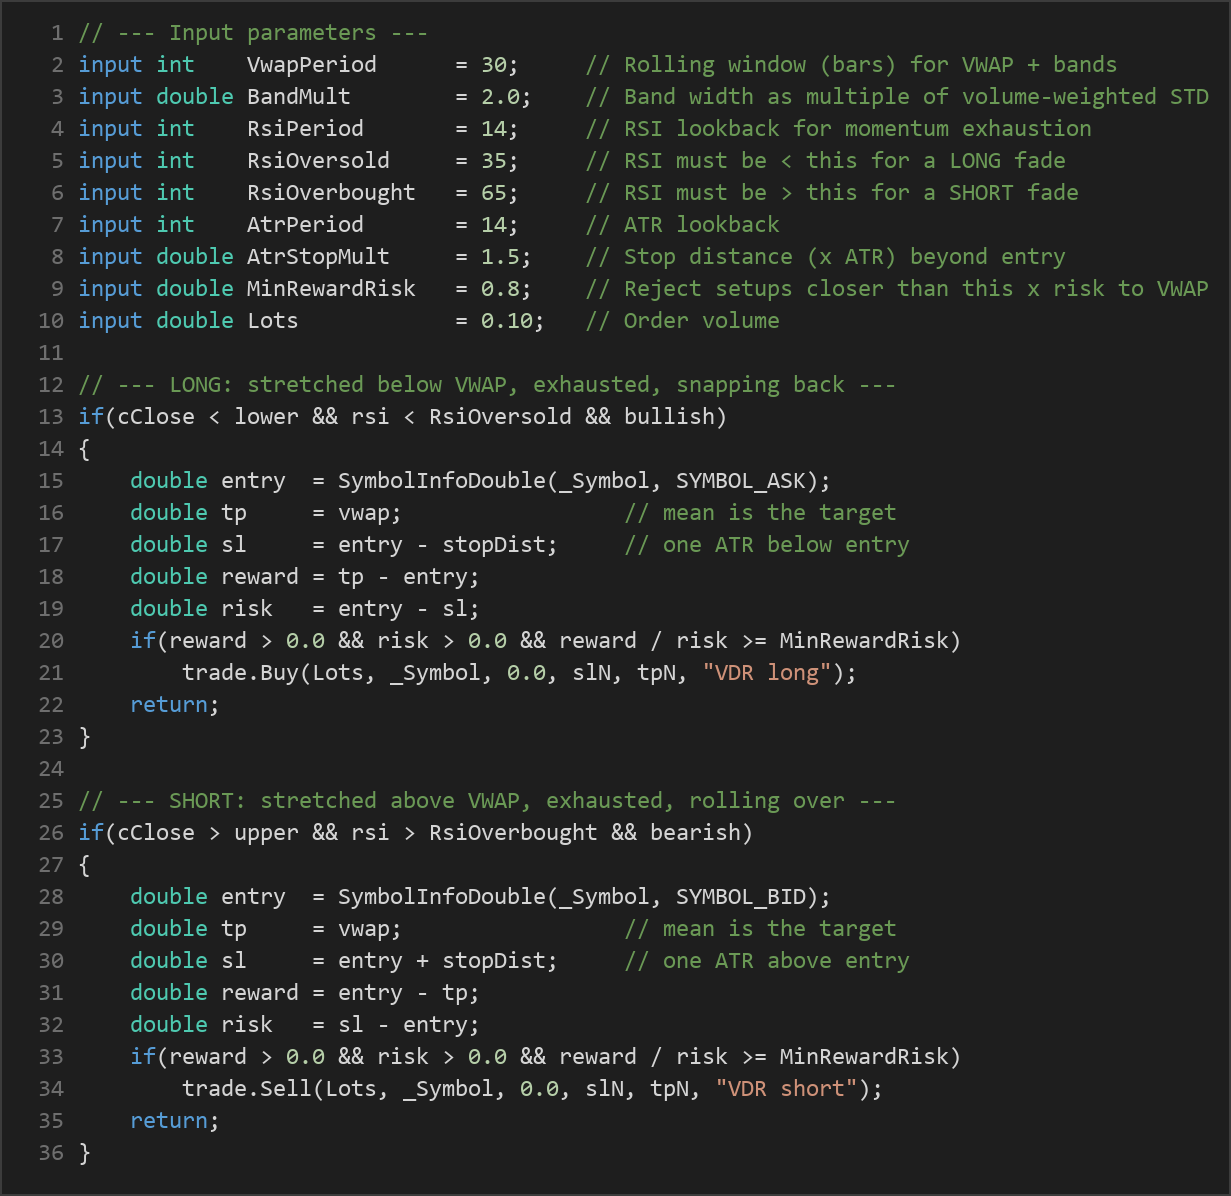
Task: Click 'entry - stopDist' on line 17
Action: click(442, 545)
